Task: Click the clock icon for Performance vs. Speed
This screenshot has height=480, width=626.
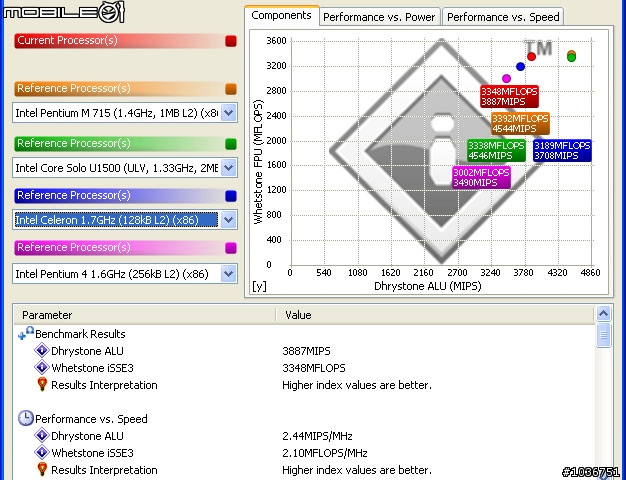Action: [x=26, y=418]
